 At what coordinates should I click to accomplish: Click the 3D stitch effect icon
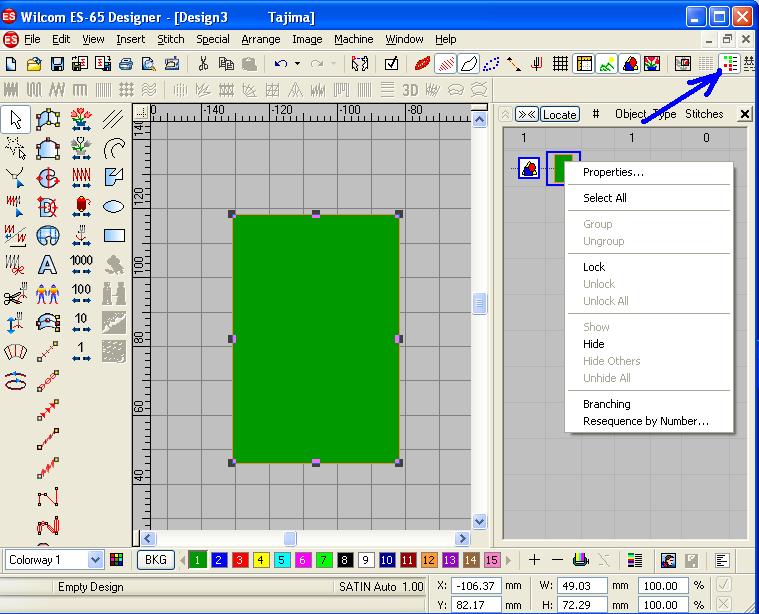click(x=410, y=90)
